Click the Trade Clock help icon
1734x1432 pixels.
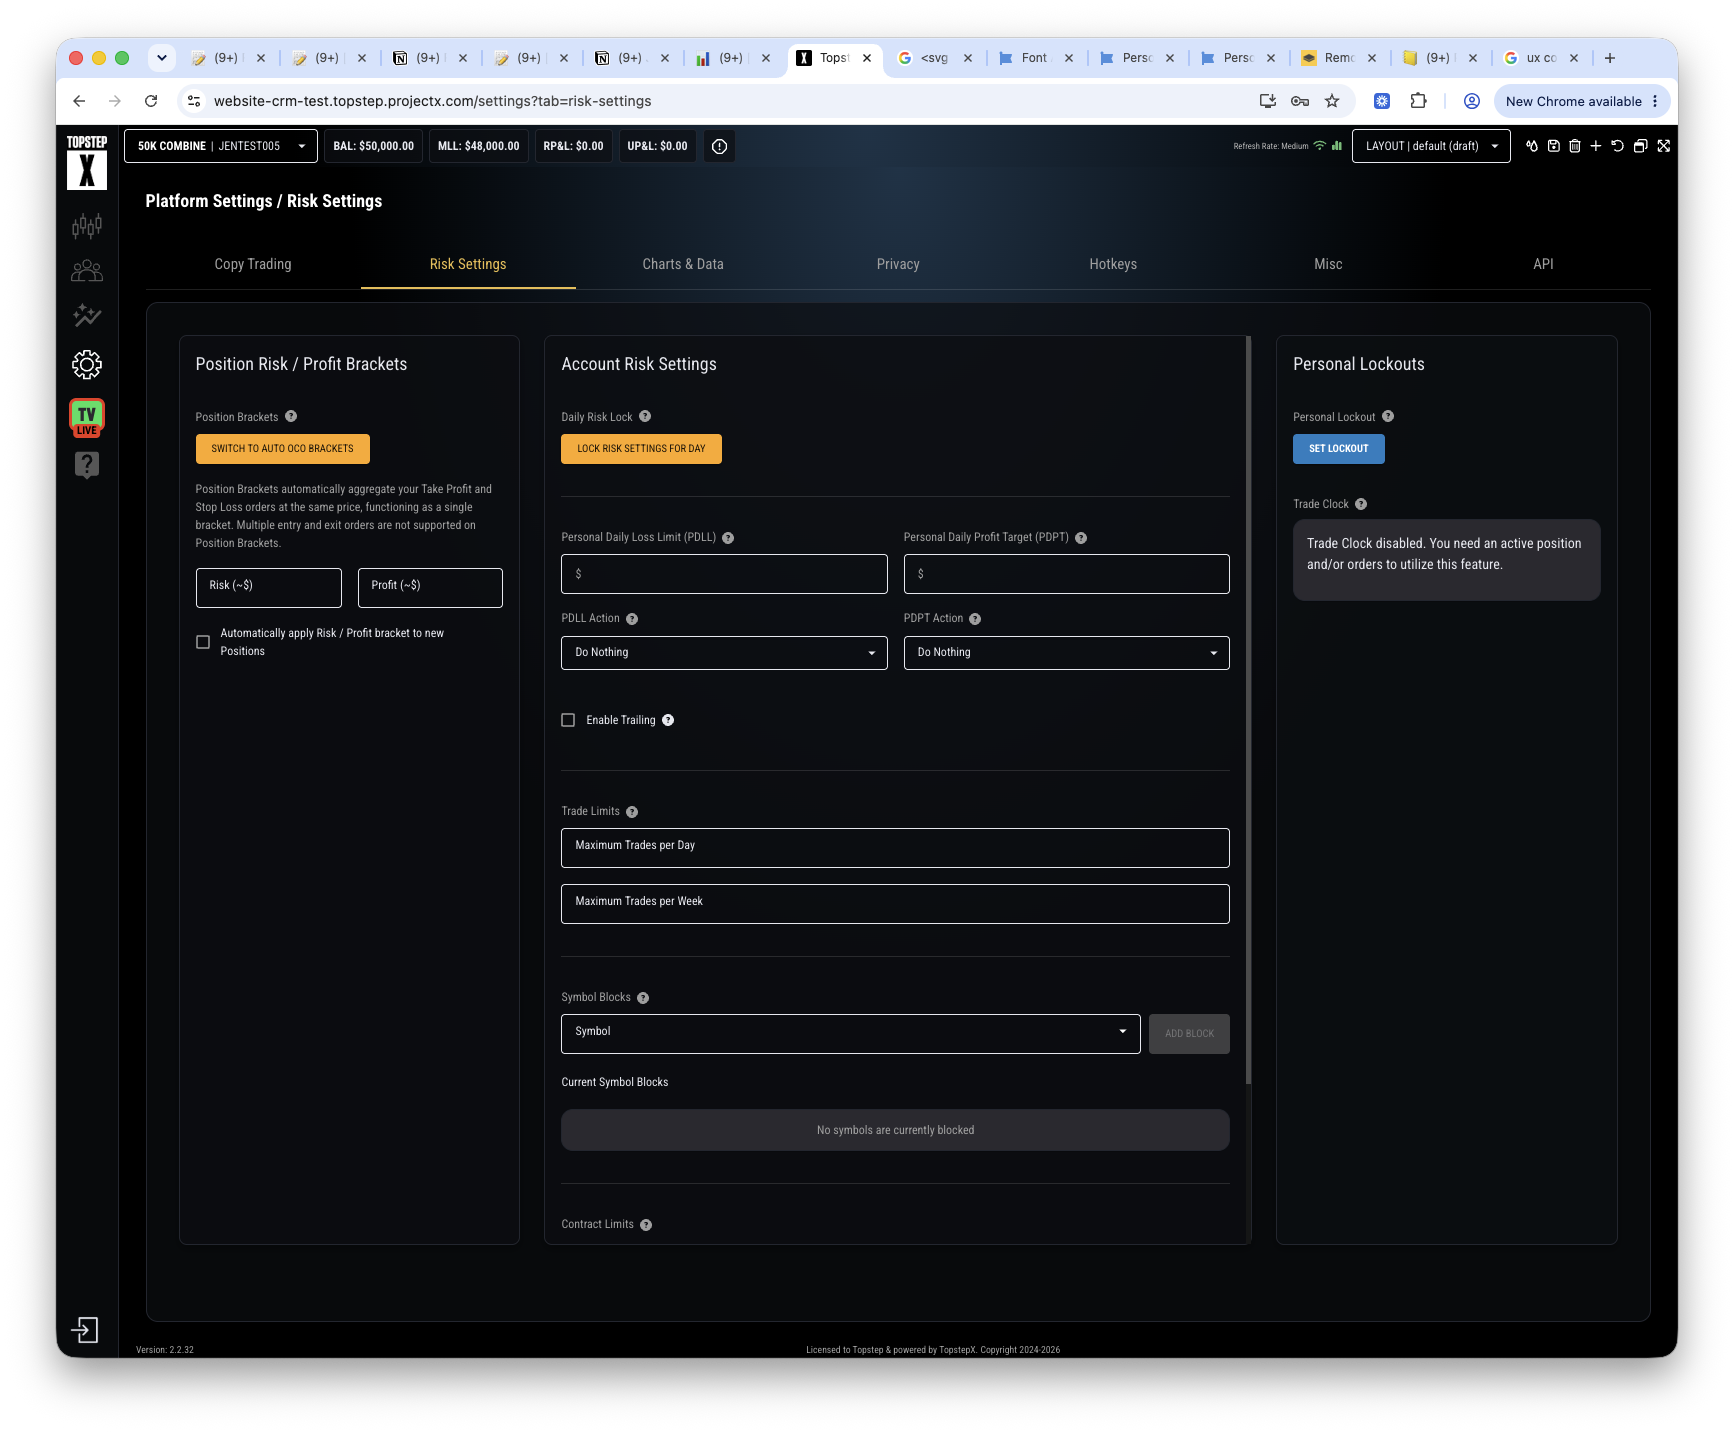1361,505
